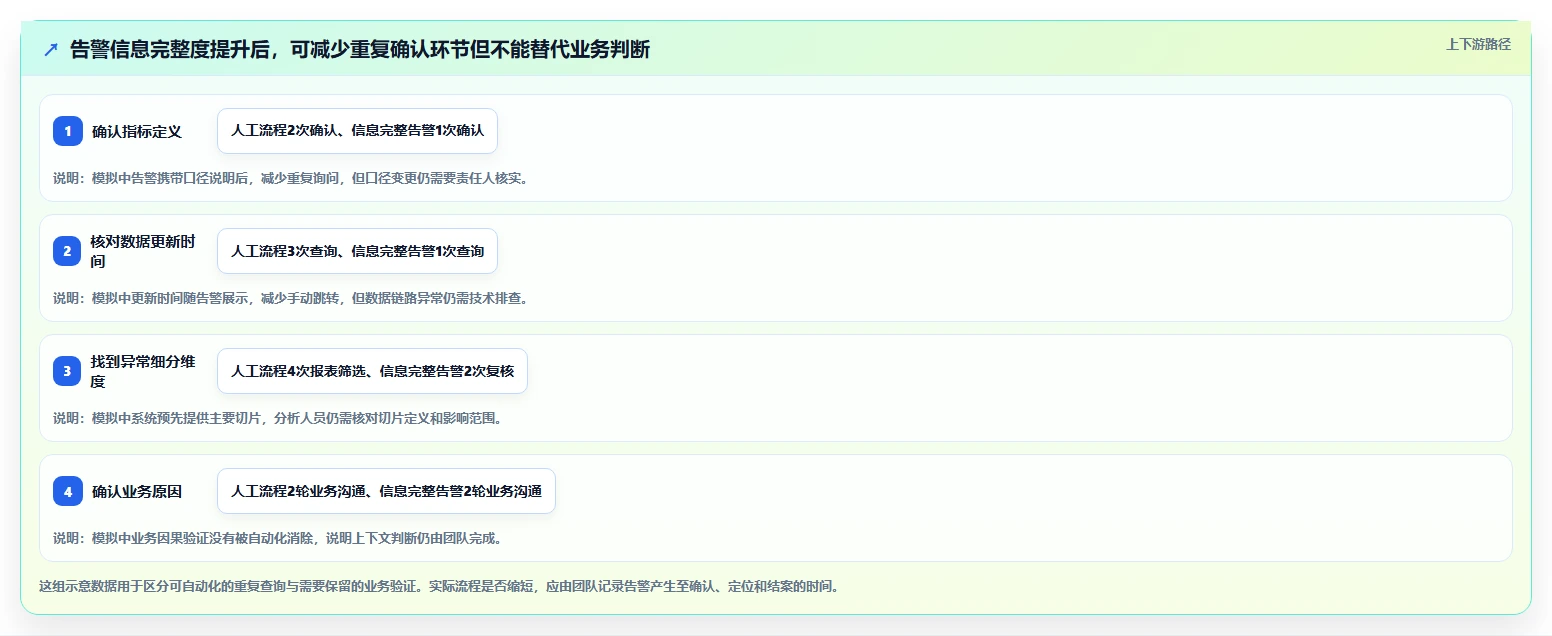Screen dimensions: 1552x636
Task: Select step number 2 badge
Action: point(68,251)
